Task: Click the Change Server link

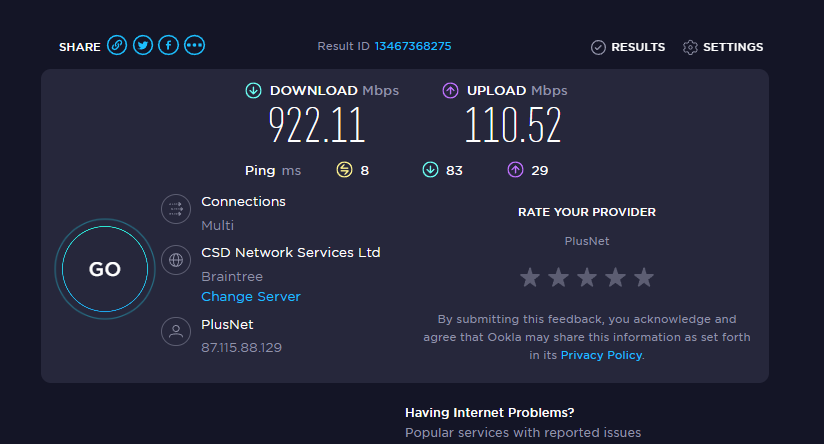Action: (251, 297)
